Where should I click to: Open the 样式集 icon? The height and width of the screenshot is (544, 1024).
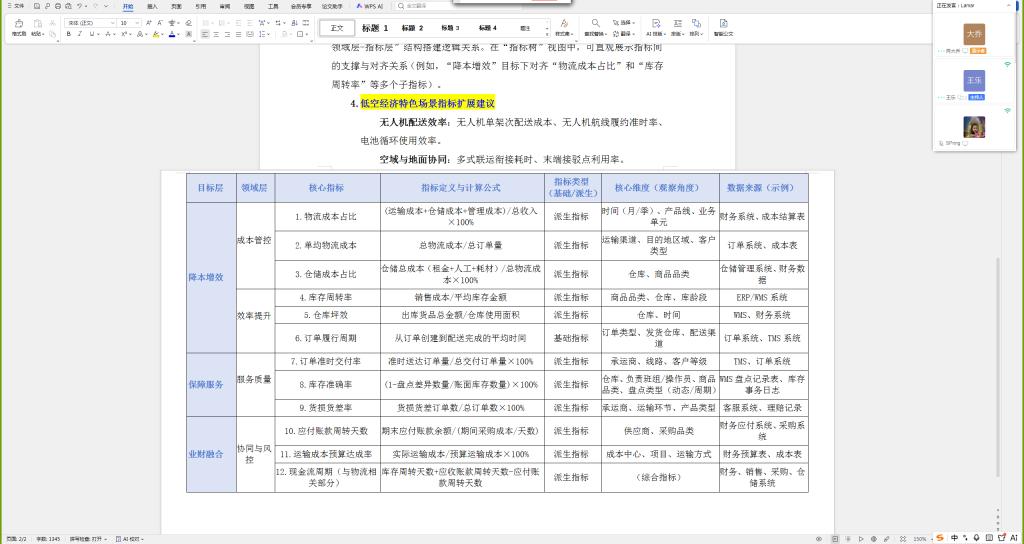coord(564,23)
